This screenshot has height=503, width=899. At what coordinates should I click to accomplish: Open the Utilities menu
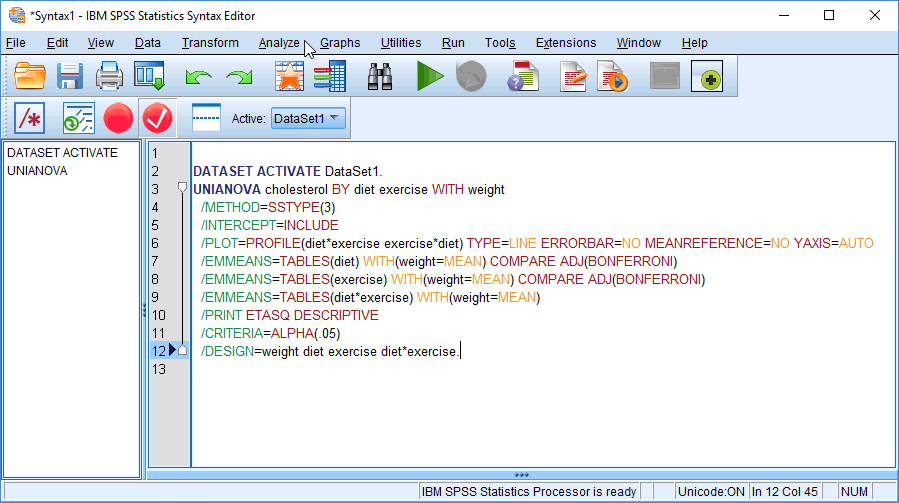click(401, 43)
